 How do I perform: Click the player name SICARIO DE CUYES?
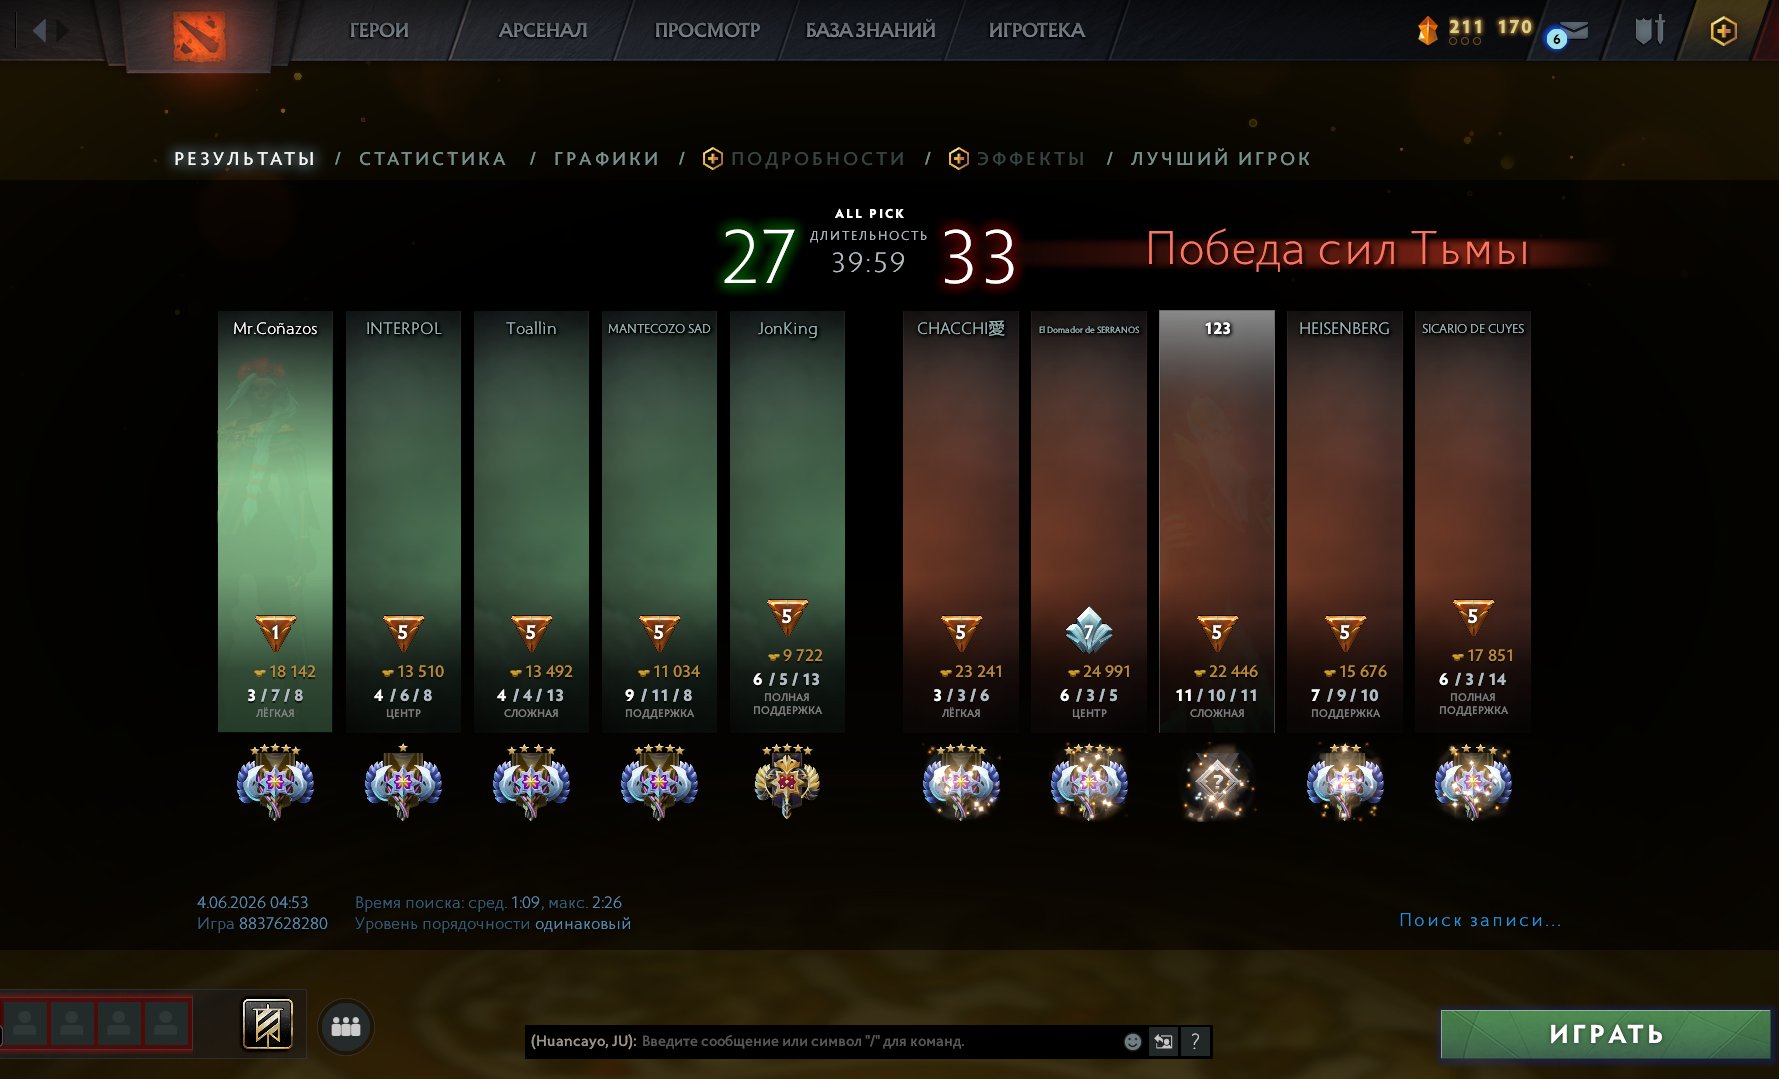pyautogui.click(x=1473, y=328)
